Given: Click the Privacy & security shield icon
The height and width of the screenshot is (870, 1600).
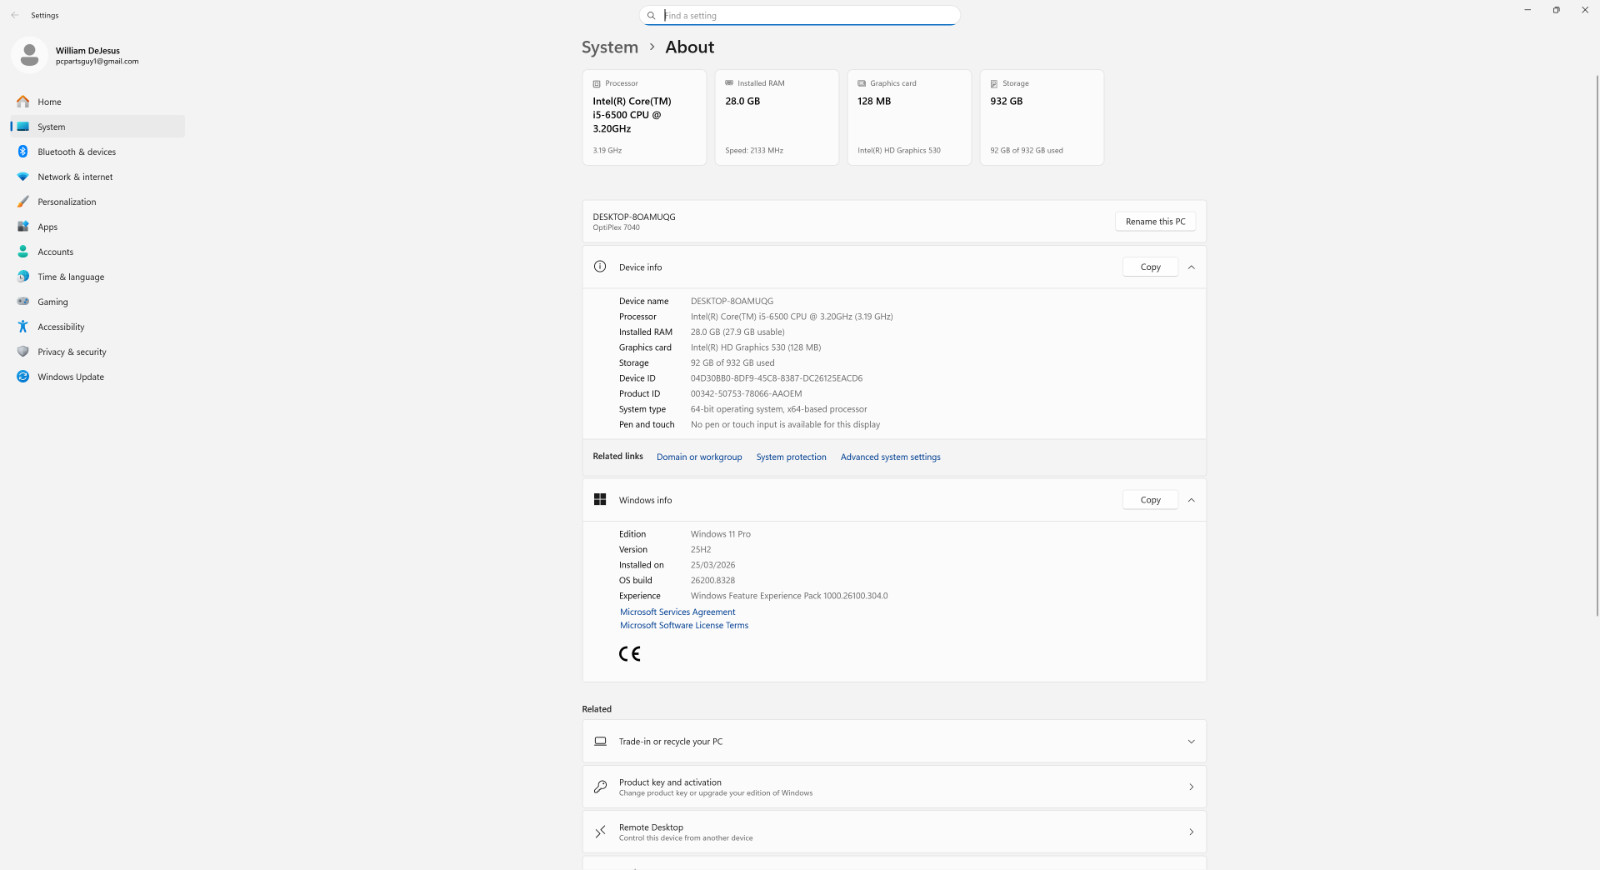Looking at the screenshot, I should click(x=23, y=352).
